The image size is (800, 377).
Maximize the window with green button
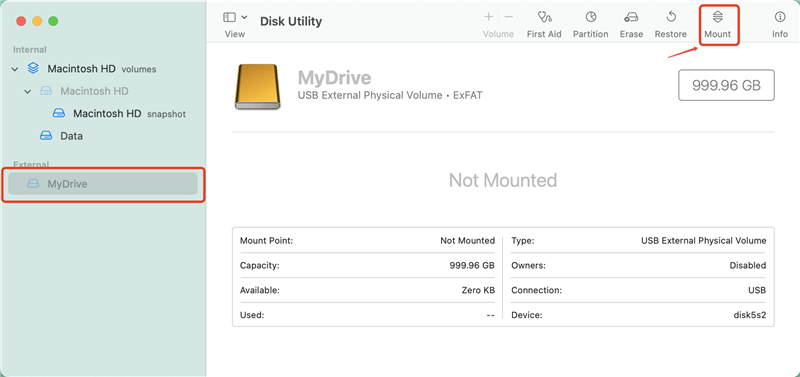point(53,21)
